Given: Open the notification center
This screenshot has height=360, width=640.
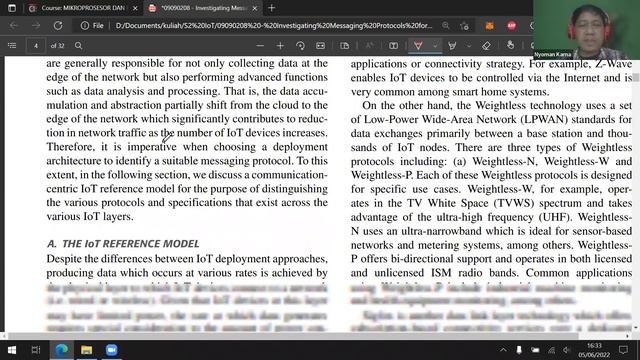Looking at the screenshot, I should pos(623,350).
